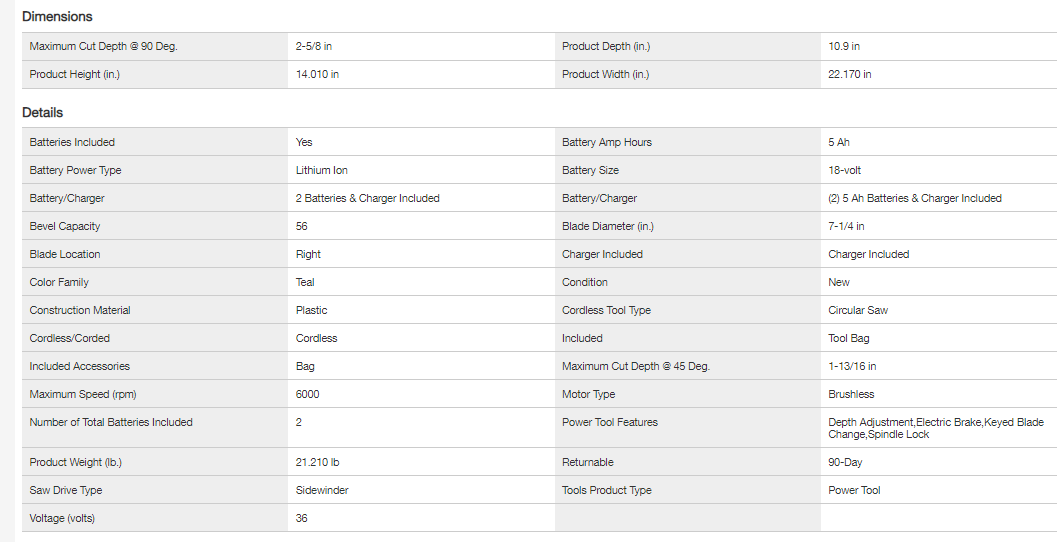Click the 90-Day returnable value
1057x542 pixels.
pyautogui.click(x=845, y=462)
